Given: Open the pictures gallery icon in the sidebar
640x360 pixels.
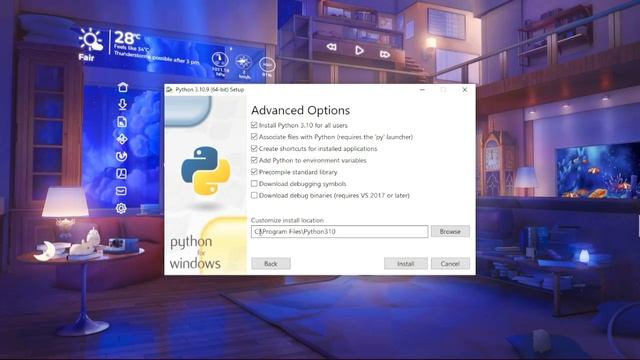Looking at the screenshot, I should 121,174.
